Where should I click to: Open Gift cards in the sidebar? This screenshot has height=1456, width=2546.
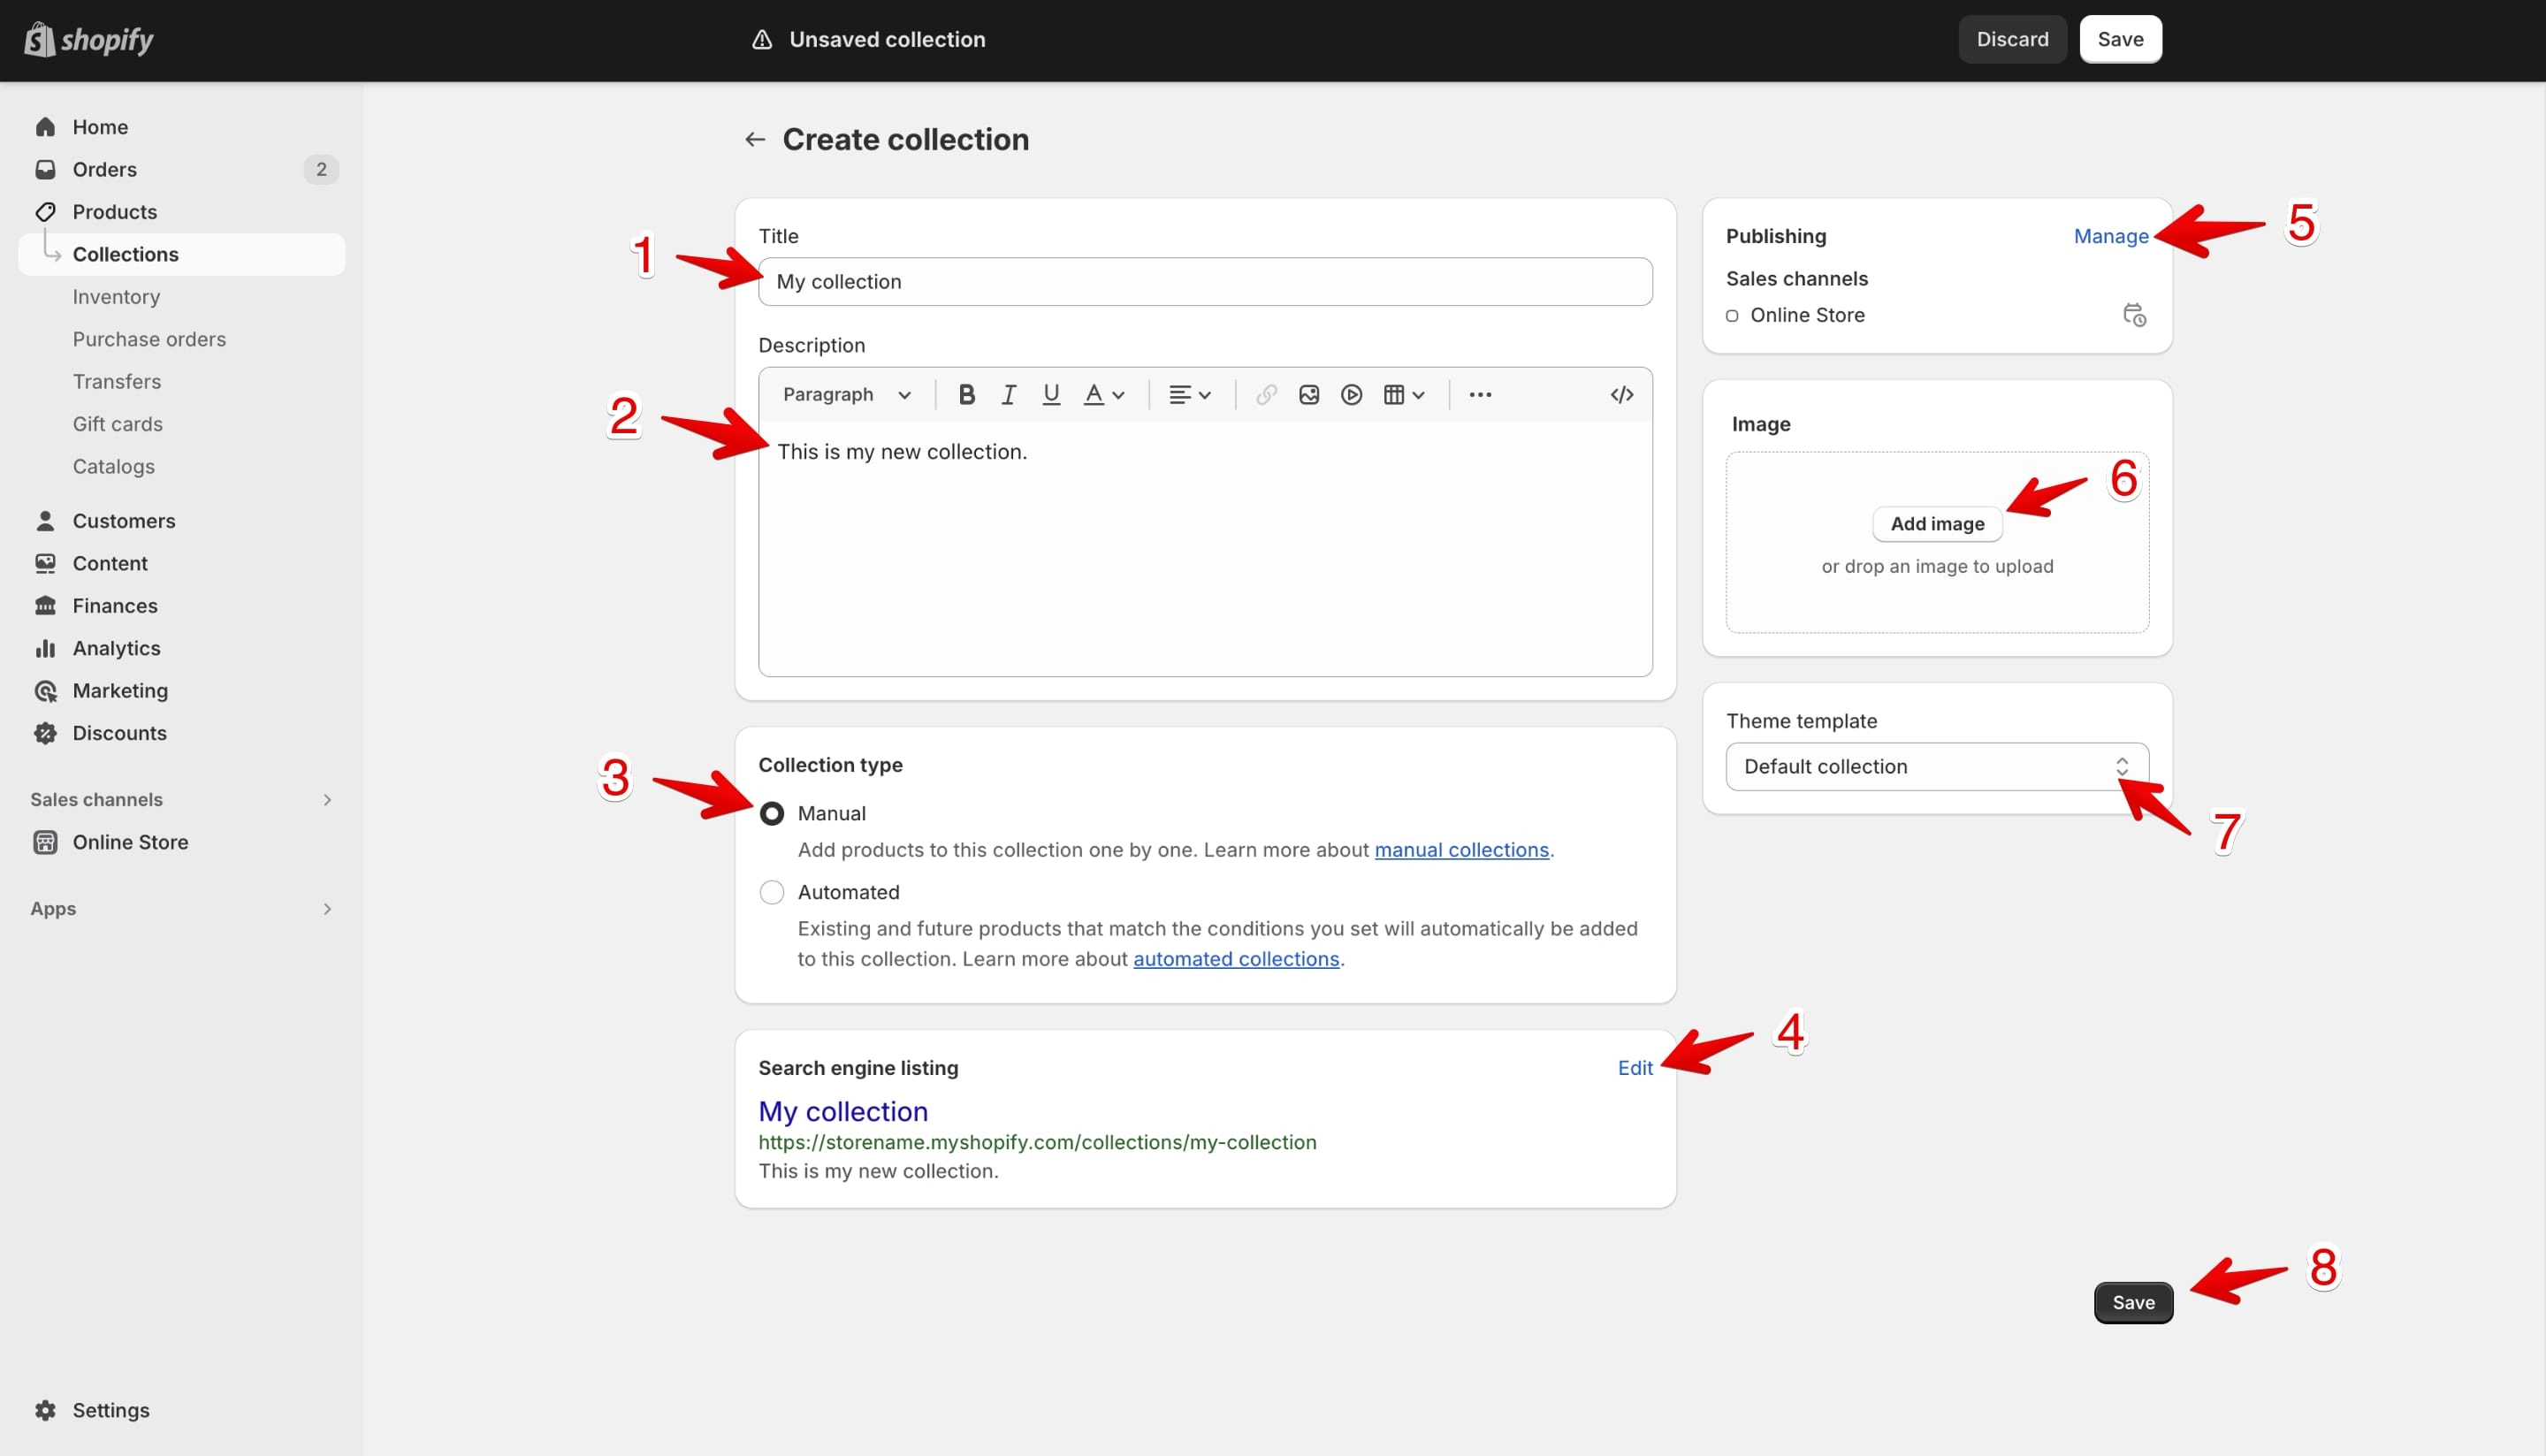tap(117, 424)
